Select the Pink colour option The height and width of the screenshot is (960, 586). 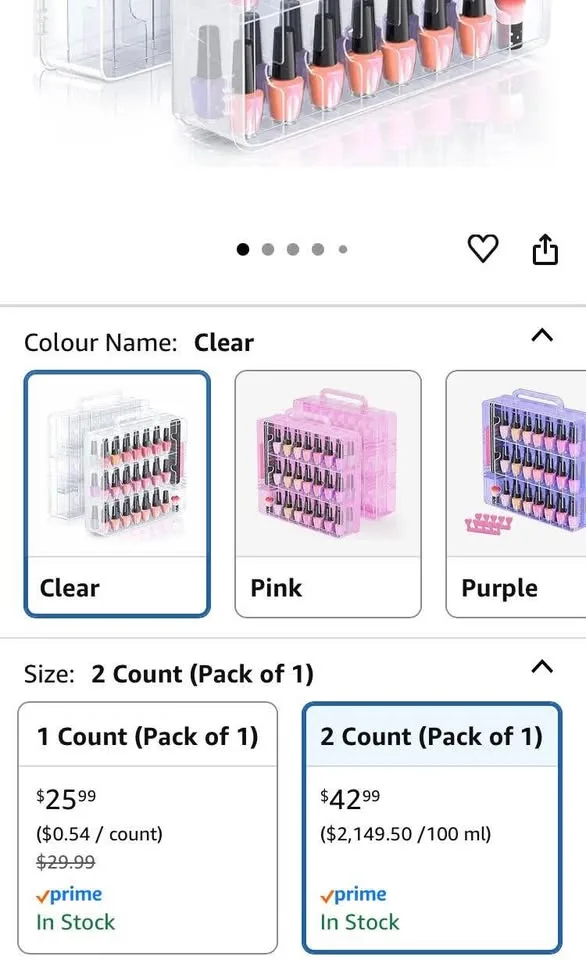pyautogui.click(x=327, y=493)
